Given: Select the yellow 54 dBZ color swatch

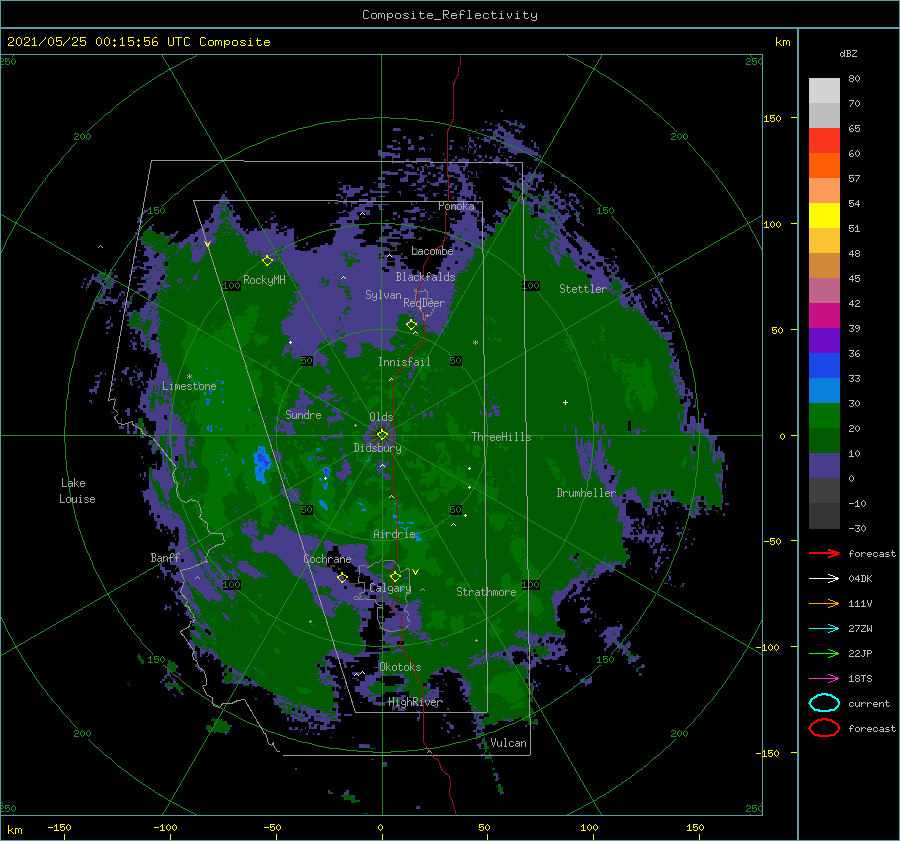Looking at the screenshot, I should pos(824,215).
